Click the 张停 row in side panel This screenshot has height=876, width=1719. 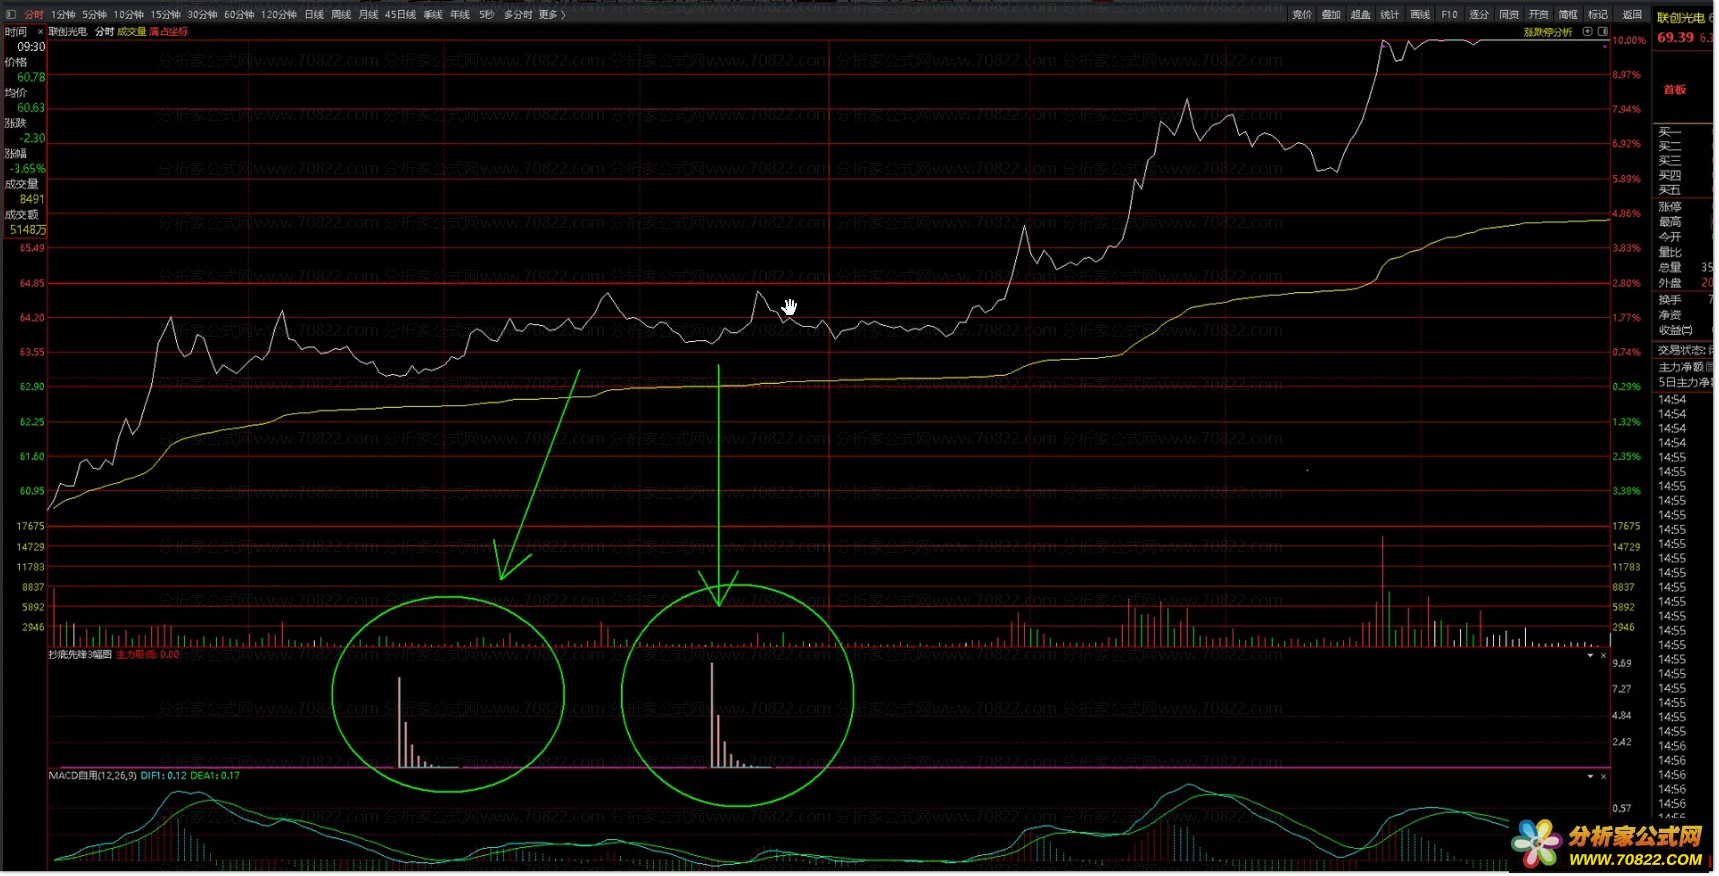click(1684, 207)
